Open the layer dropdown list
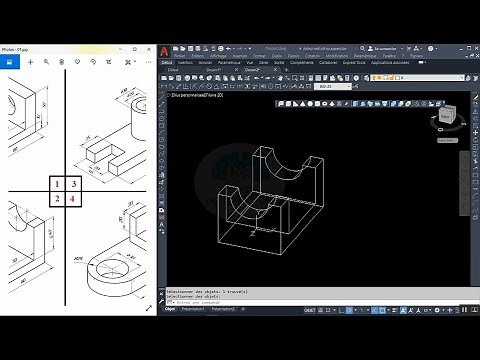The width and height of the screenshot is (480, 360). pos(417,78)
